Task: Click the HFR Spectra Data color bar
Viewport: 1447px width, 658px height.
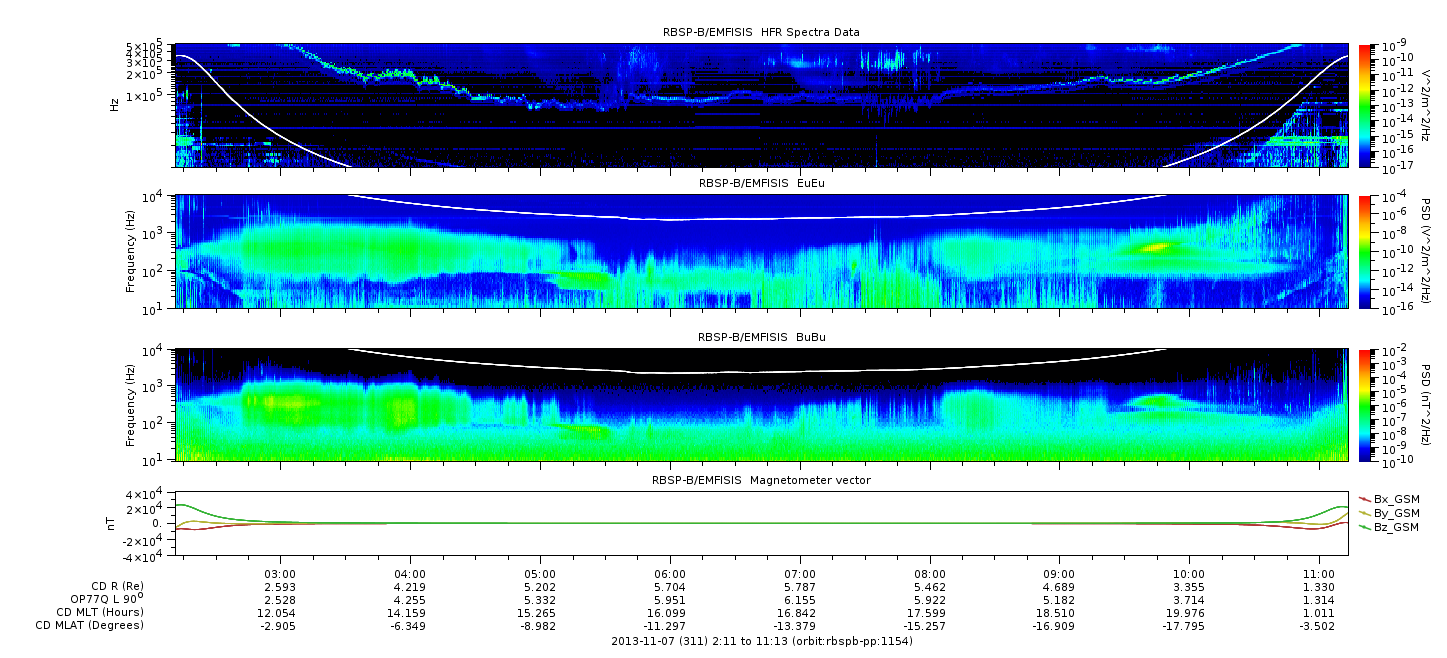Action: coord(1366,104)
